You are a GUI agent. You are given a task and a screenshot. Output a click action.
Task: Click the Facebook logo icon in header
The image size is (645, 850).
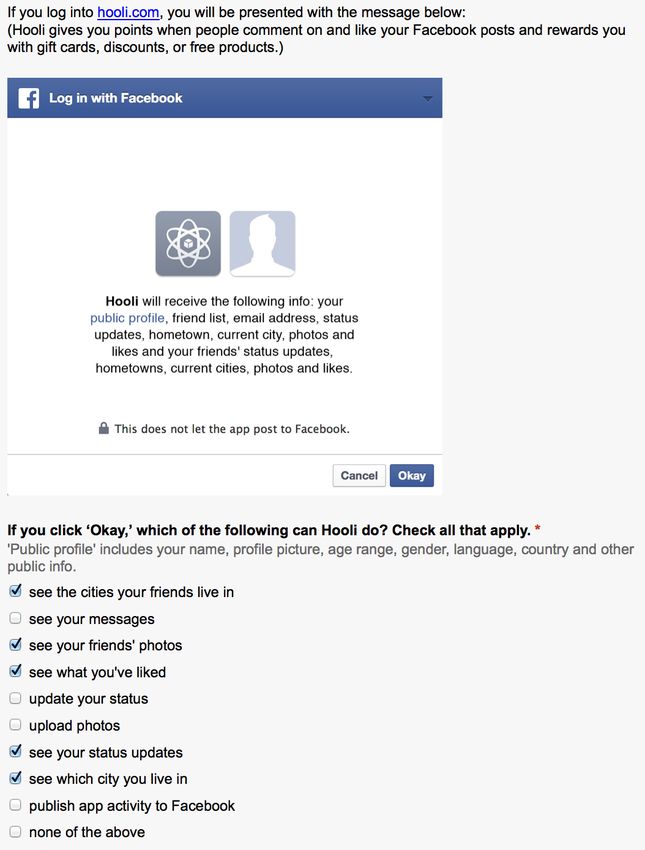click(x=28, y=99)
